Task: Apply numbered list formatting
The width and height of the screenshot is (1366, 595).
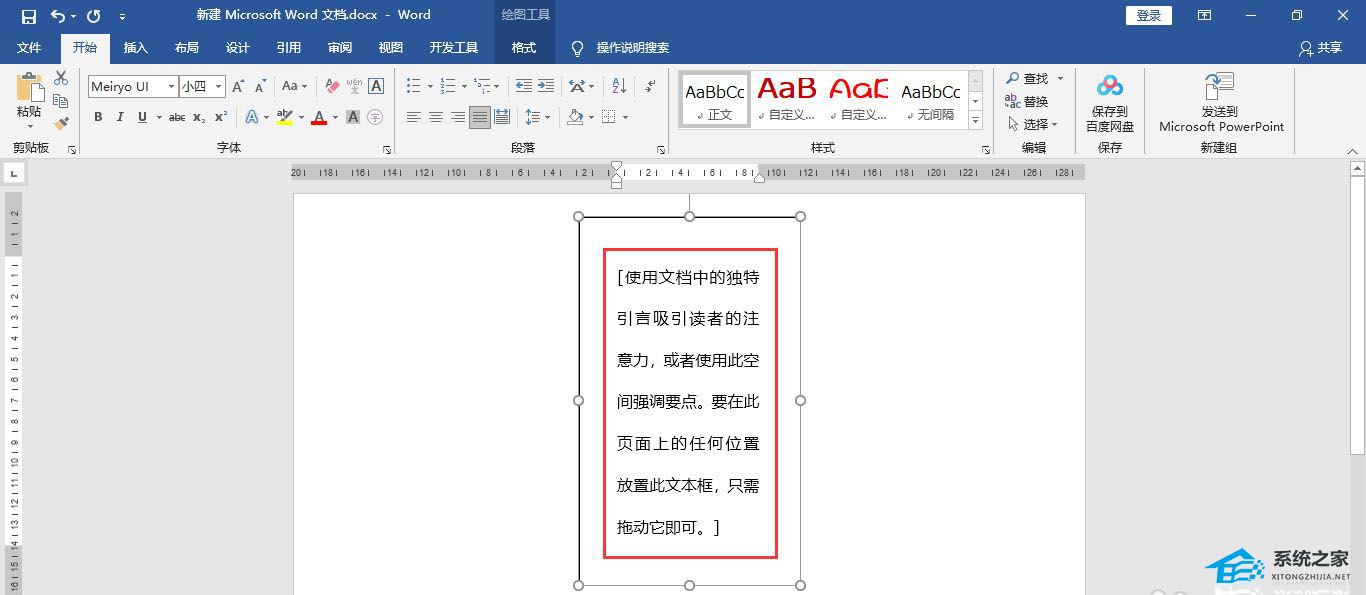Action: 447,87
